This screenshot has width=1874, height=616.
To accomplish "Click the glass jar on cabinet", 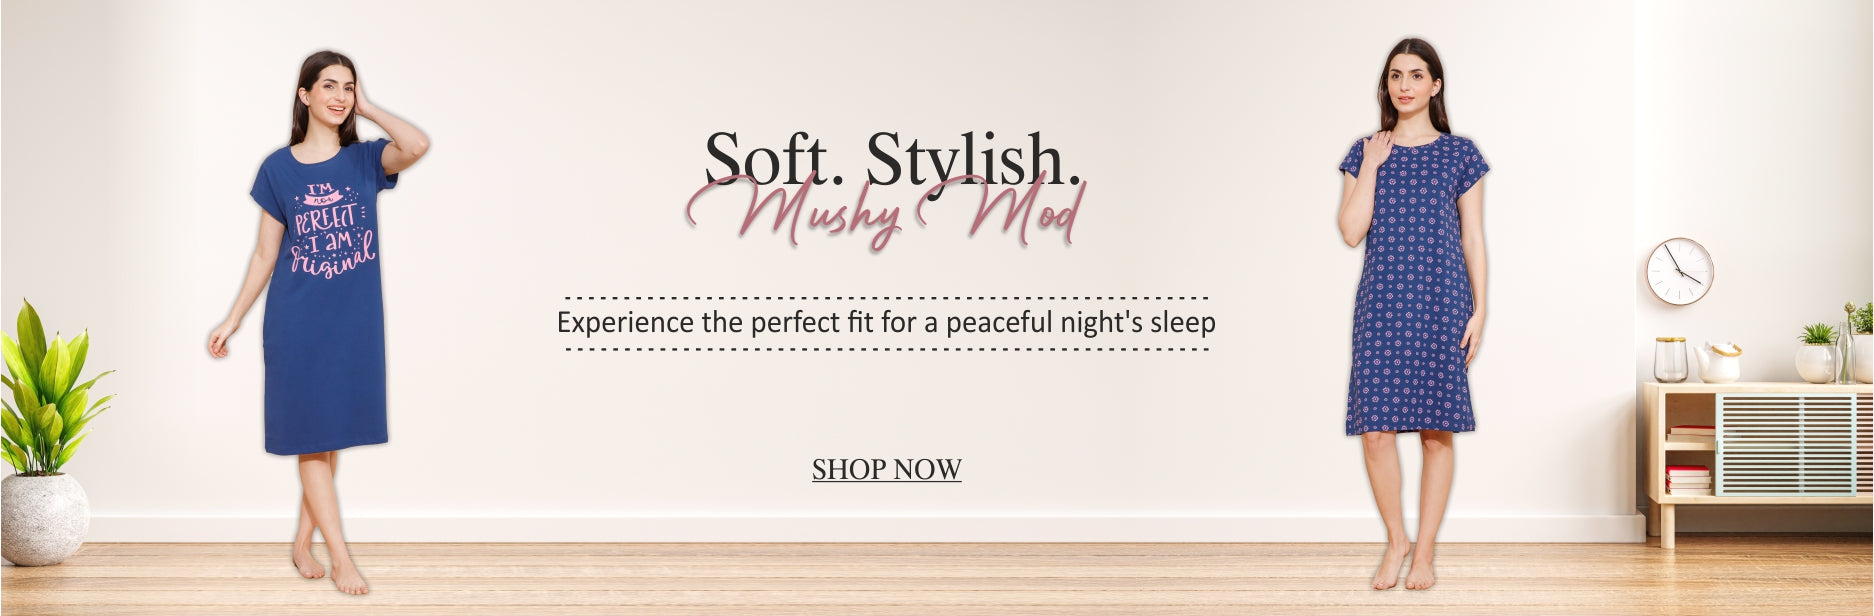I will (1670, 359).
